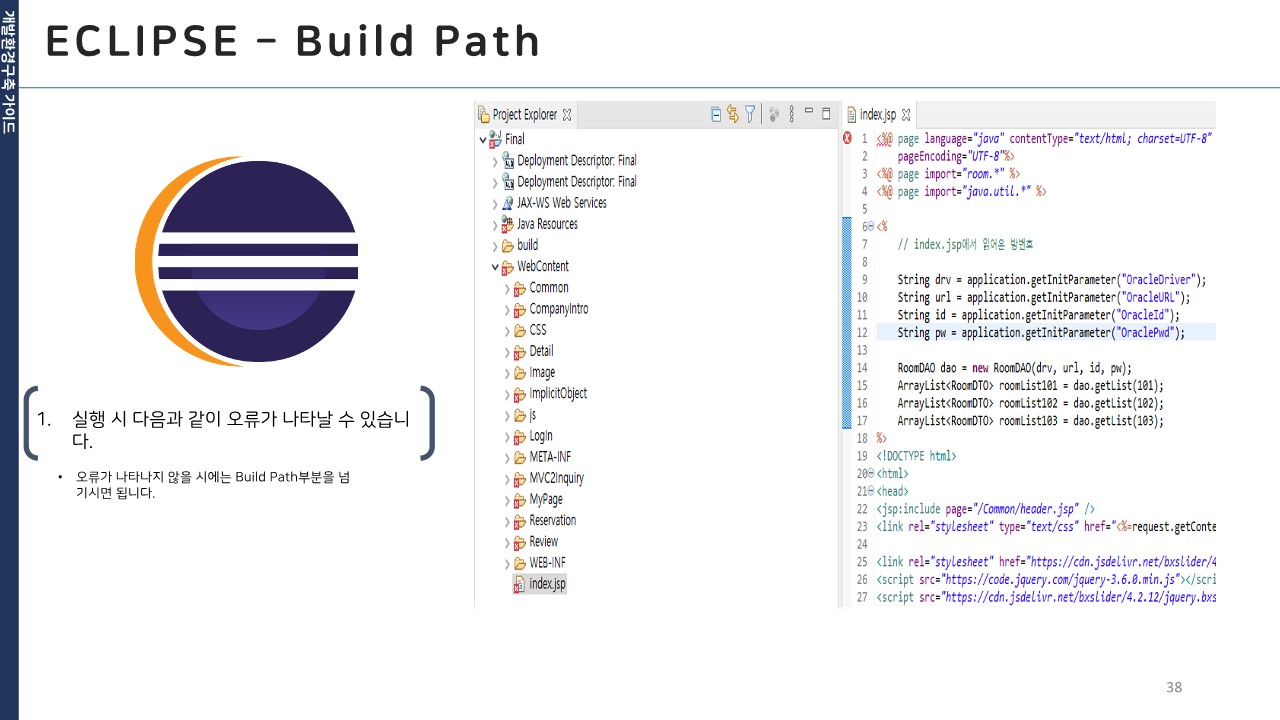Click the greyed Focus on Active Task icon

click(773, 114)
